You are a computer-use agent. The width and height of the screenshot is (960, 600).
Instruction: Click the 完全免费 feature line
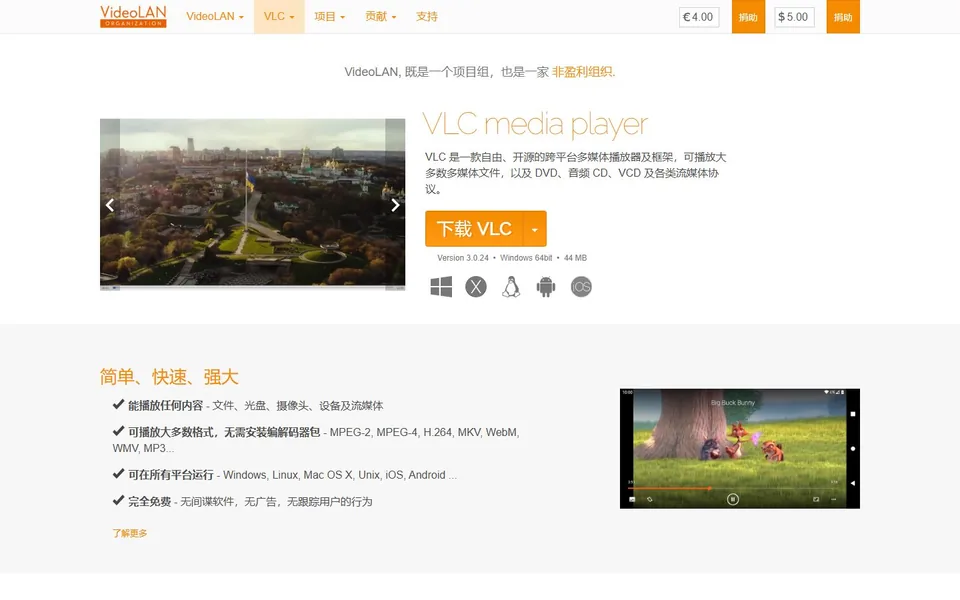(242, 501)
